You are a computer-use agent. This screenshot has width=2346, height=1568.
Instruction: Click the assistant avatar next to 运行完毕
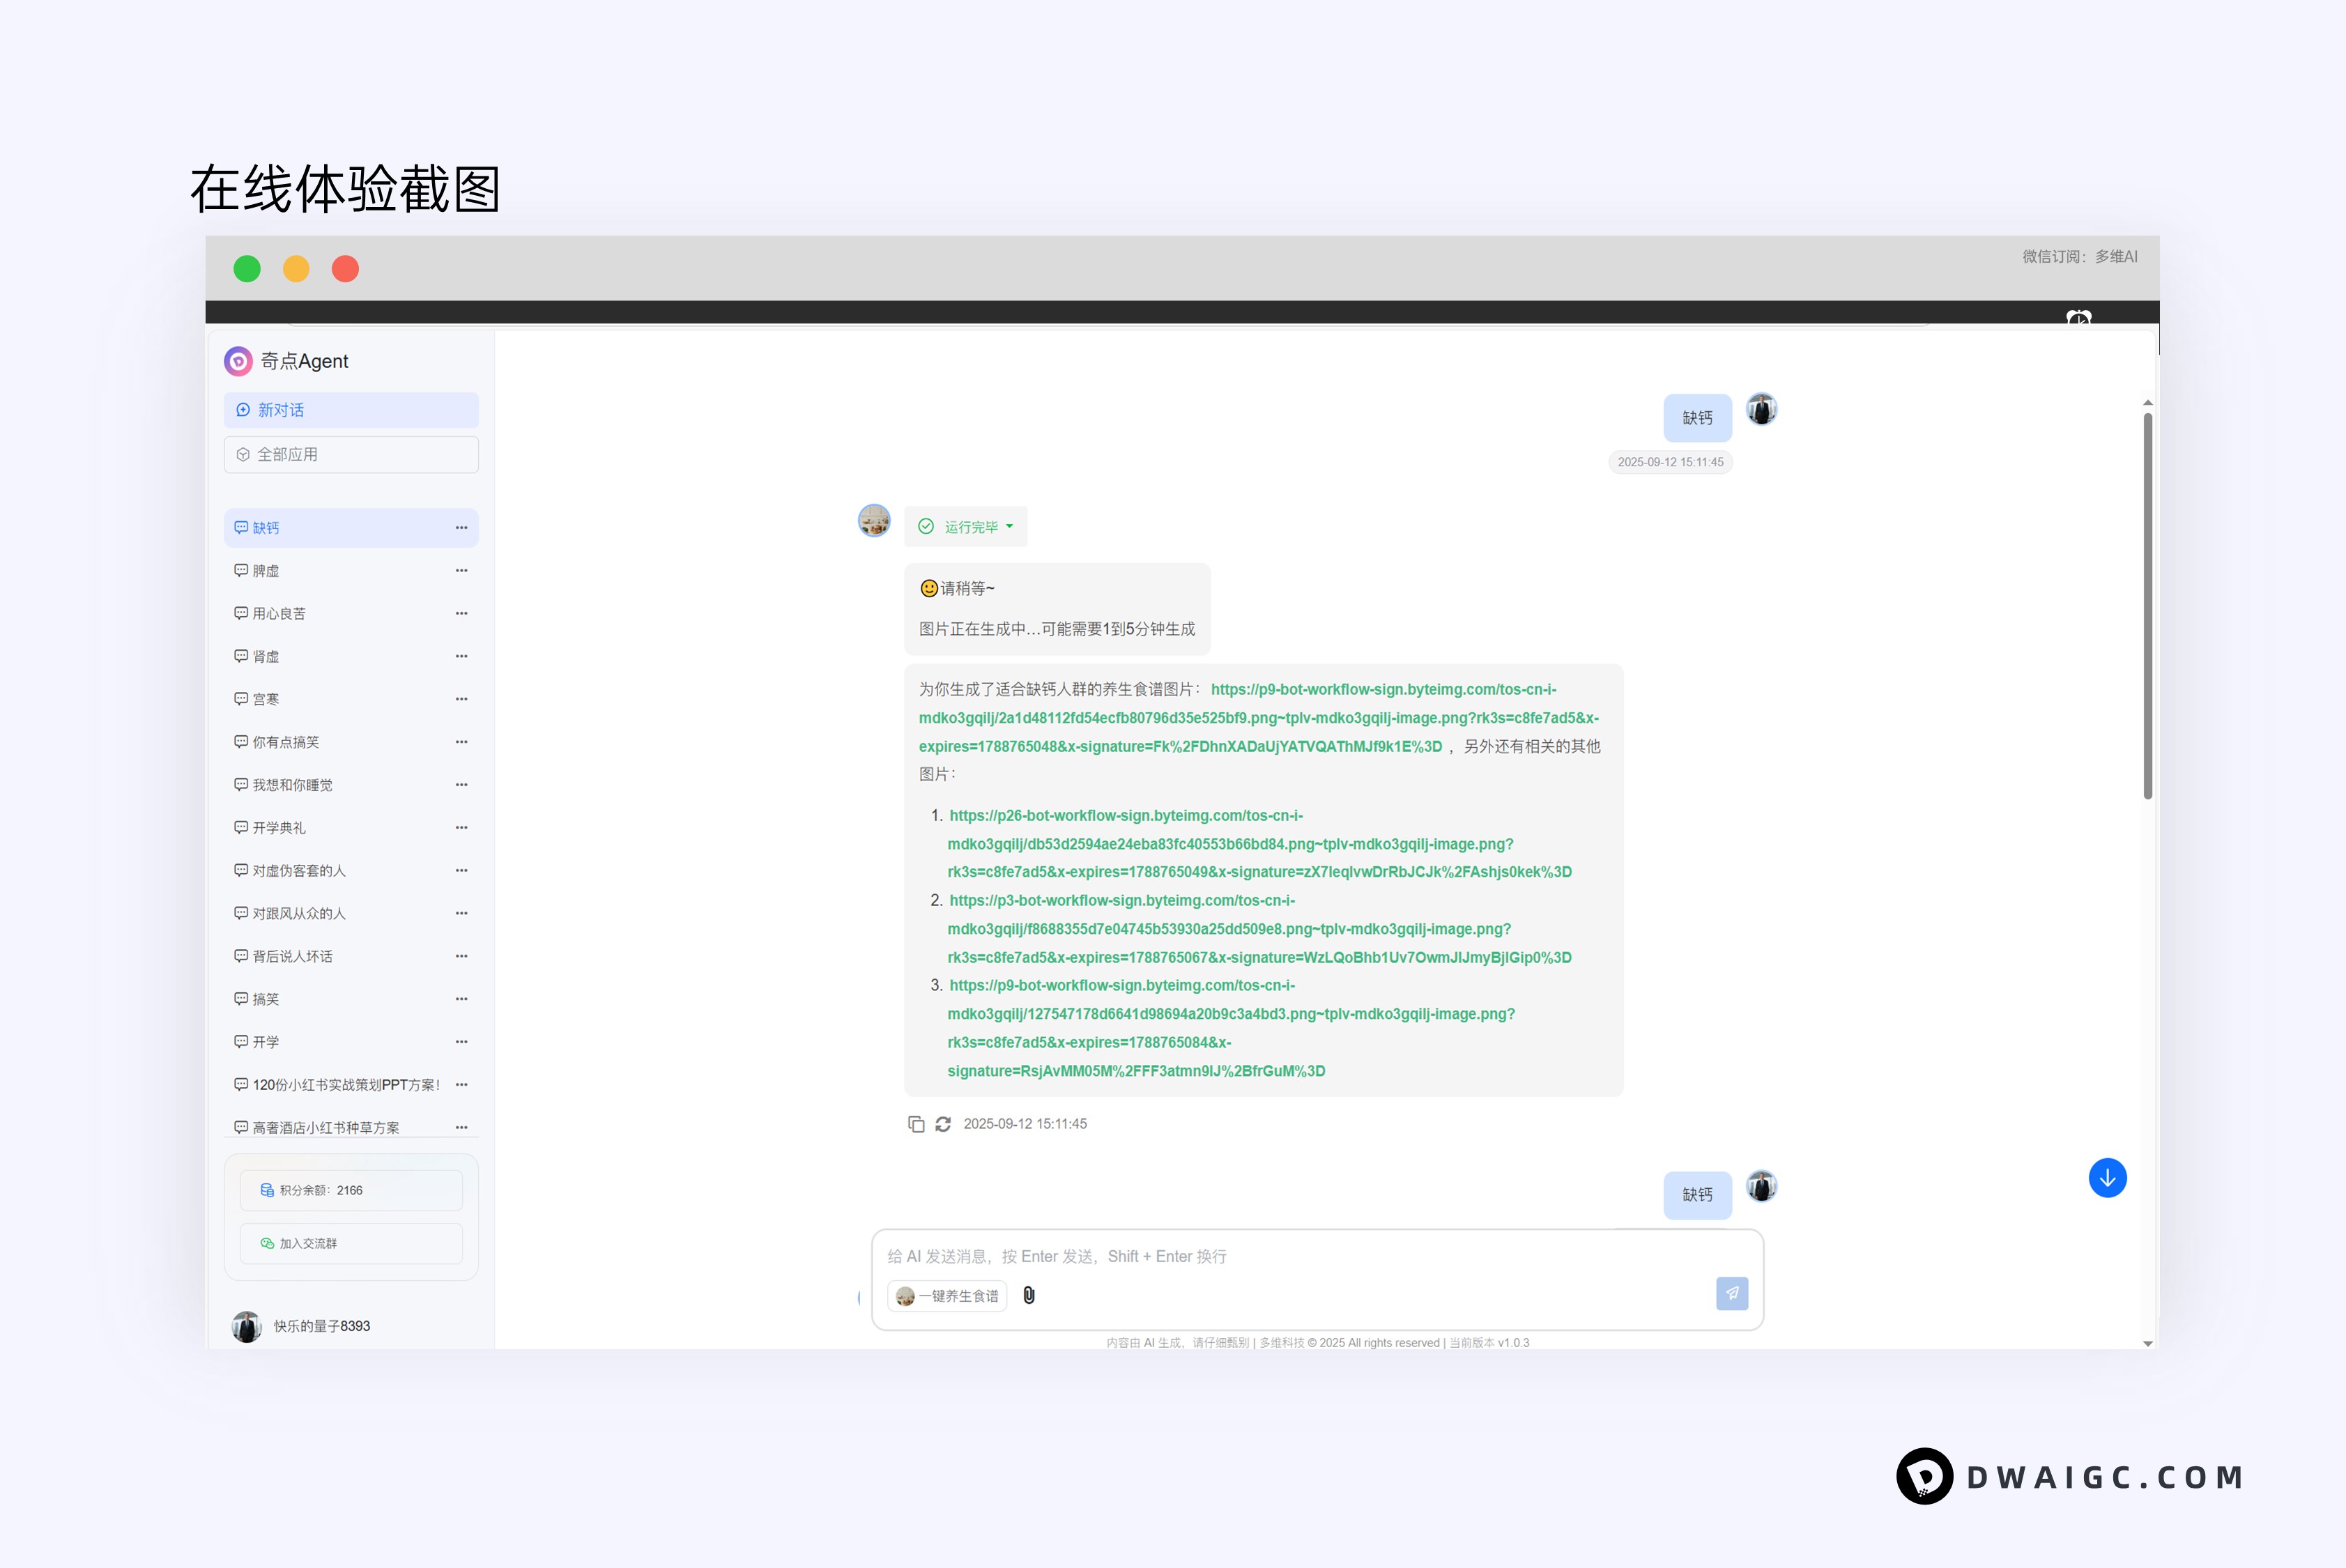pyautogui.click(x=873, y=521)
